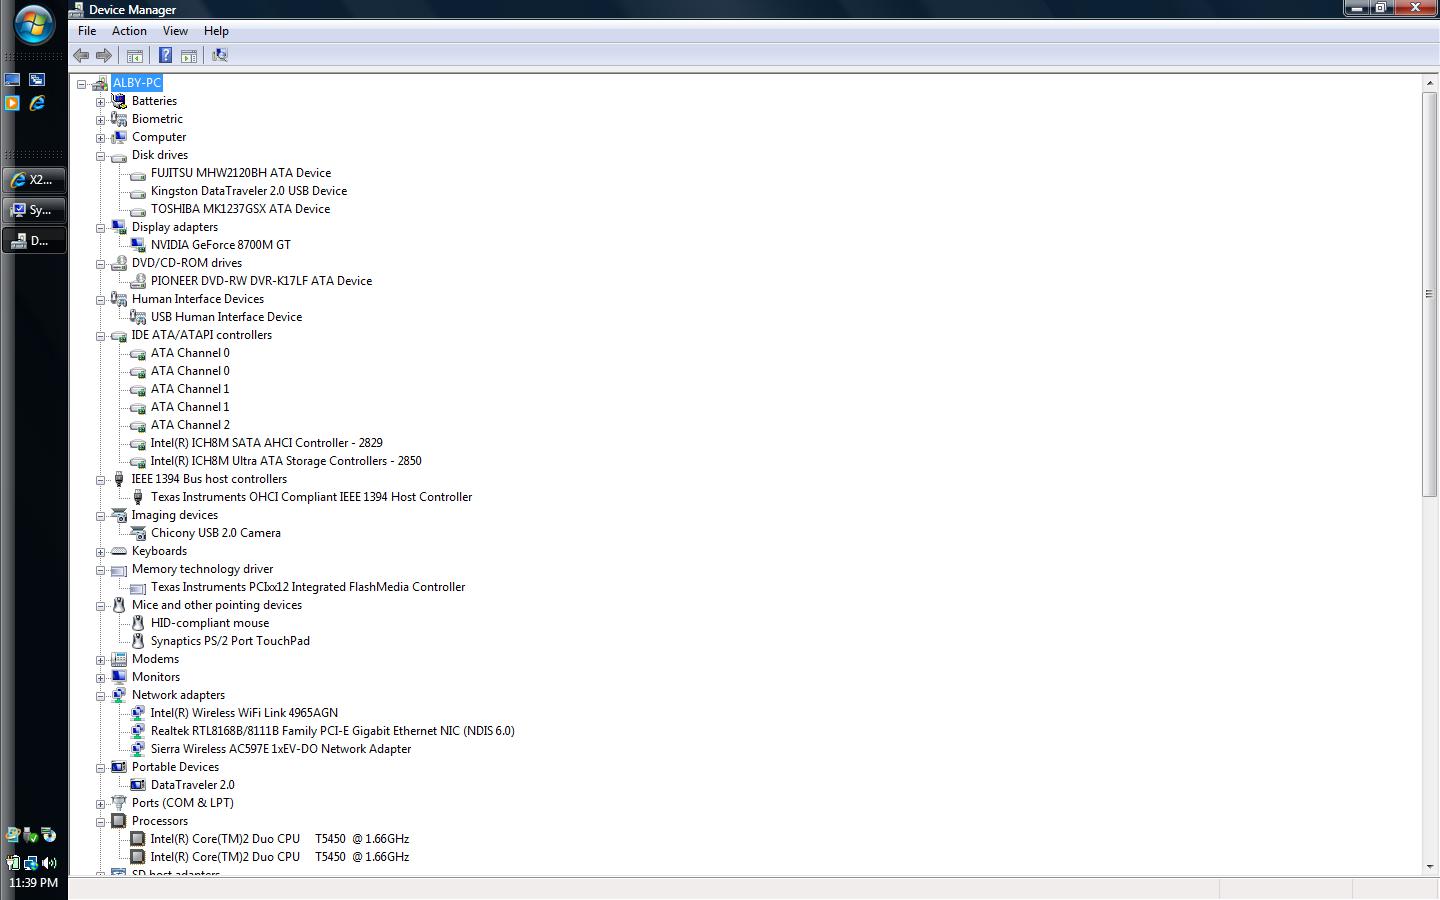This screenshot has width=1440, height=900.
Task: Click the 11:39 PM taskbar clock
Action: [33, 883]
